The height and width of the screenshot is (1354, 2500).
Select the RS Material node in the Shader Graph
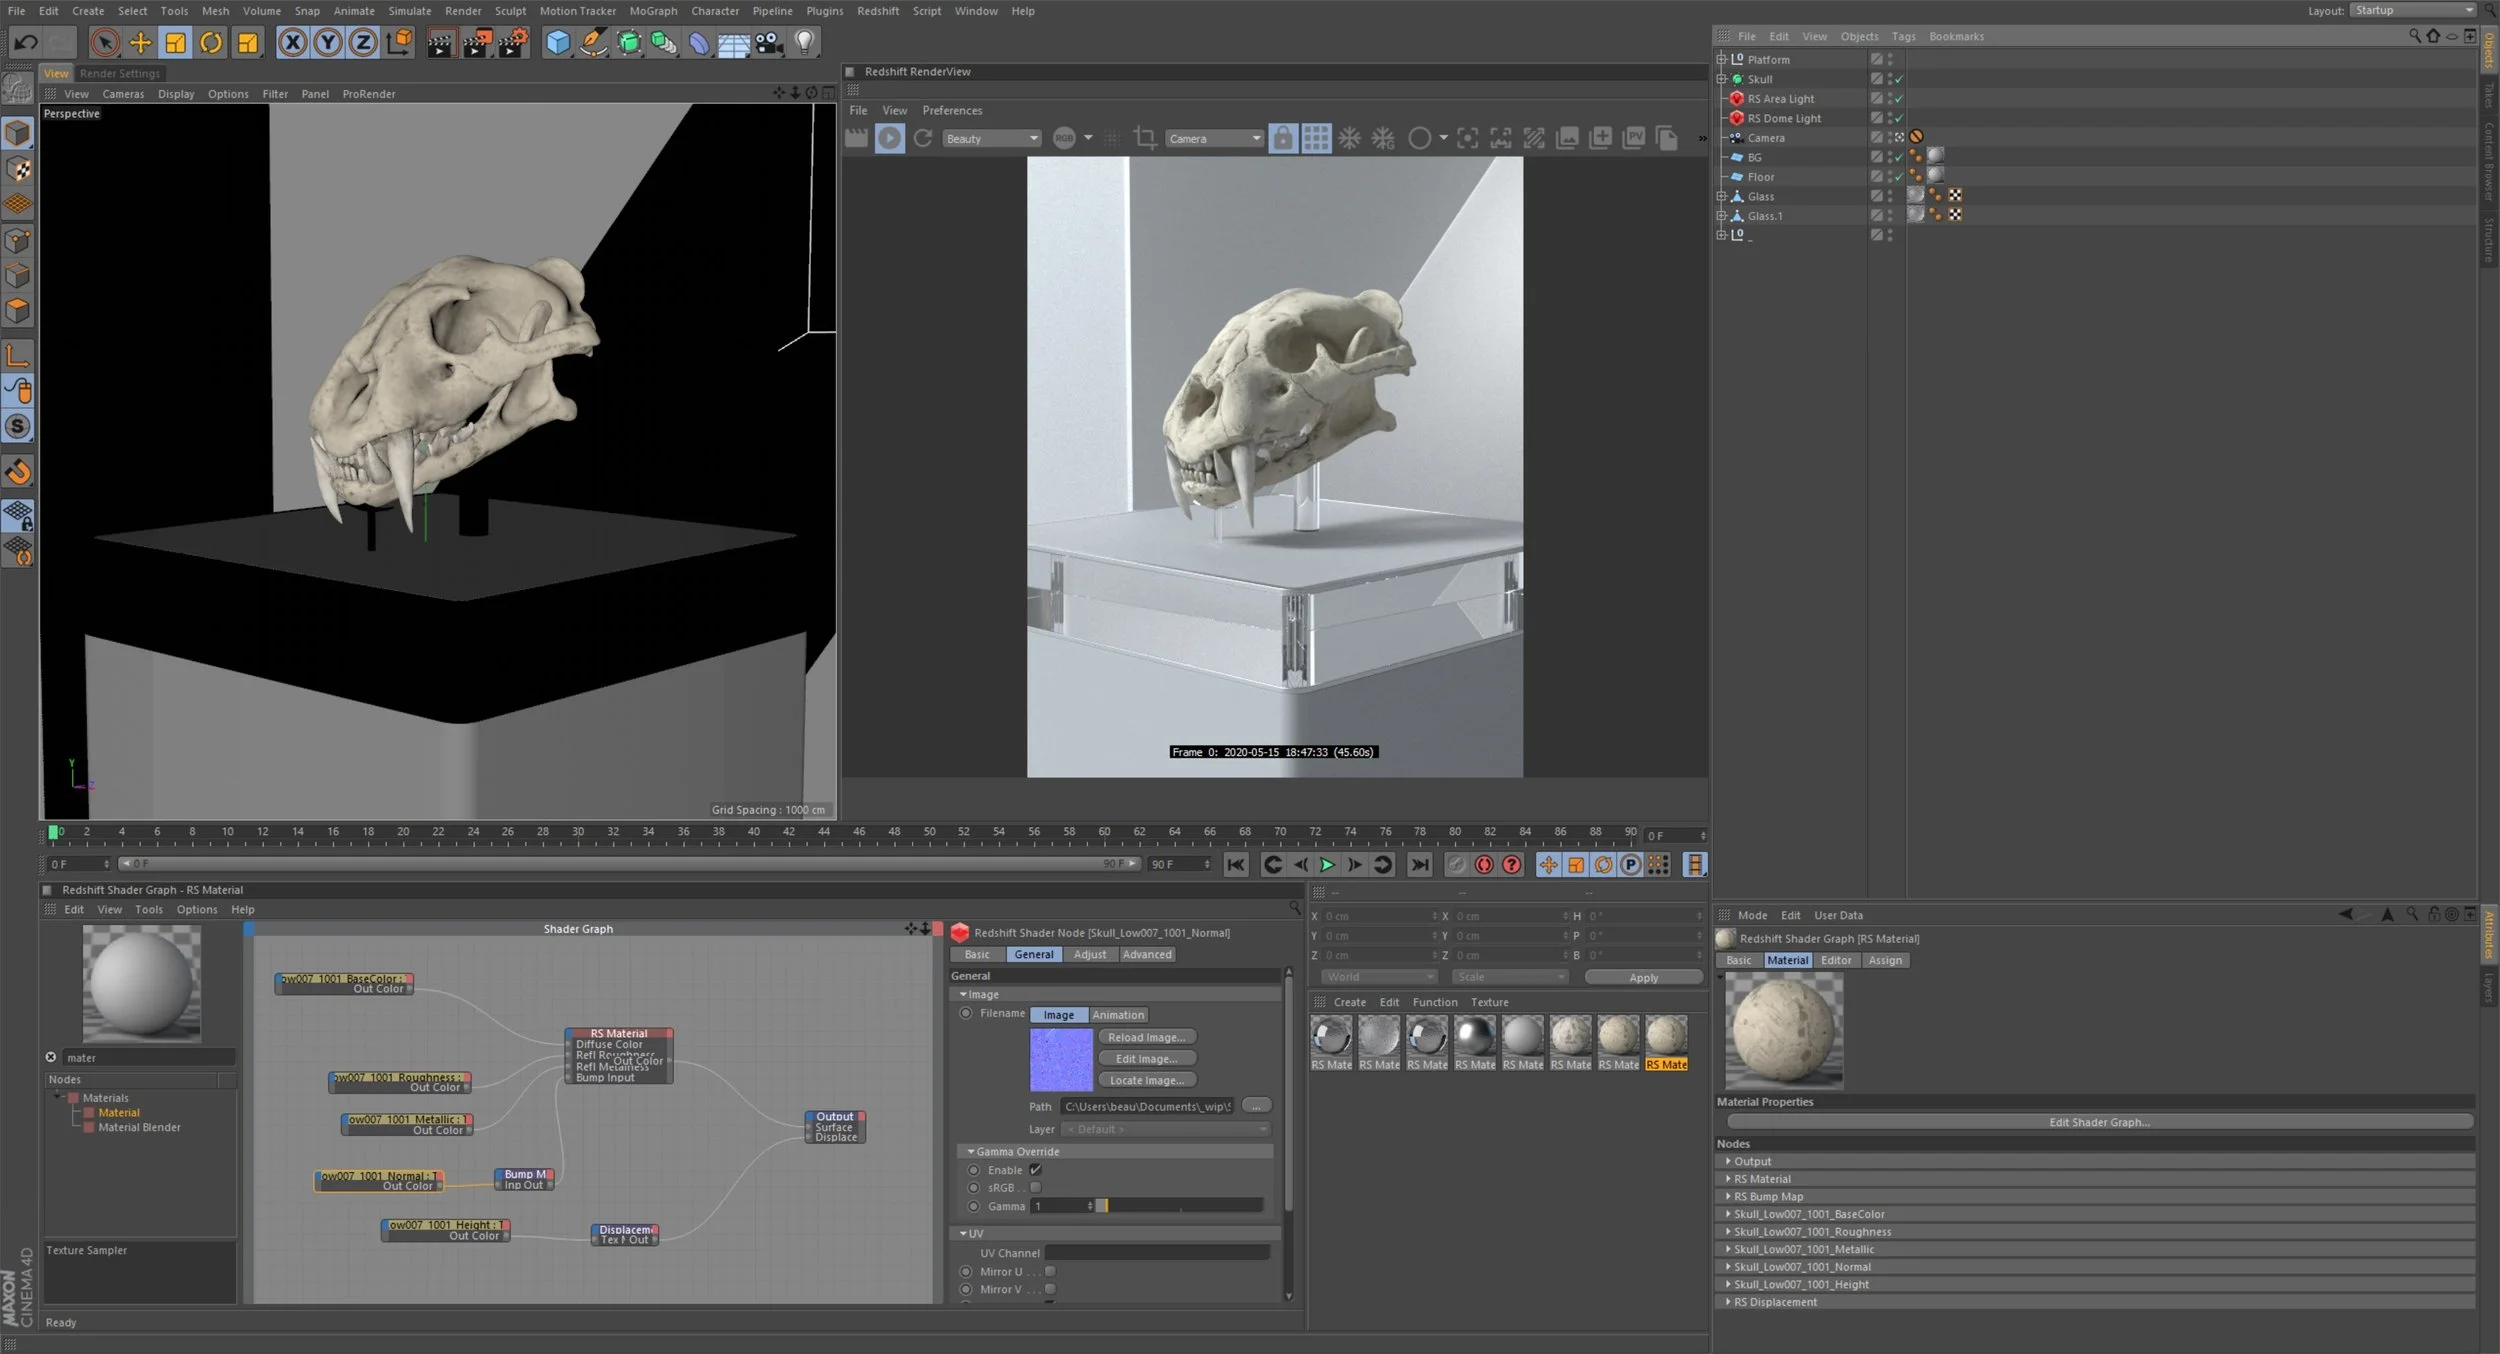[618, 1033]
